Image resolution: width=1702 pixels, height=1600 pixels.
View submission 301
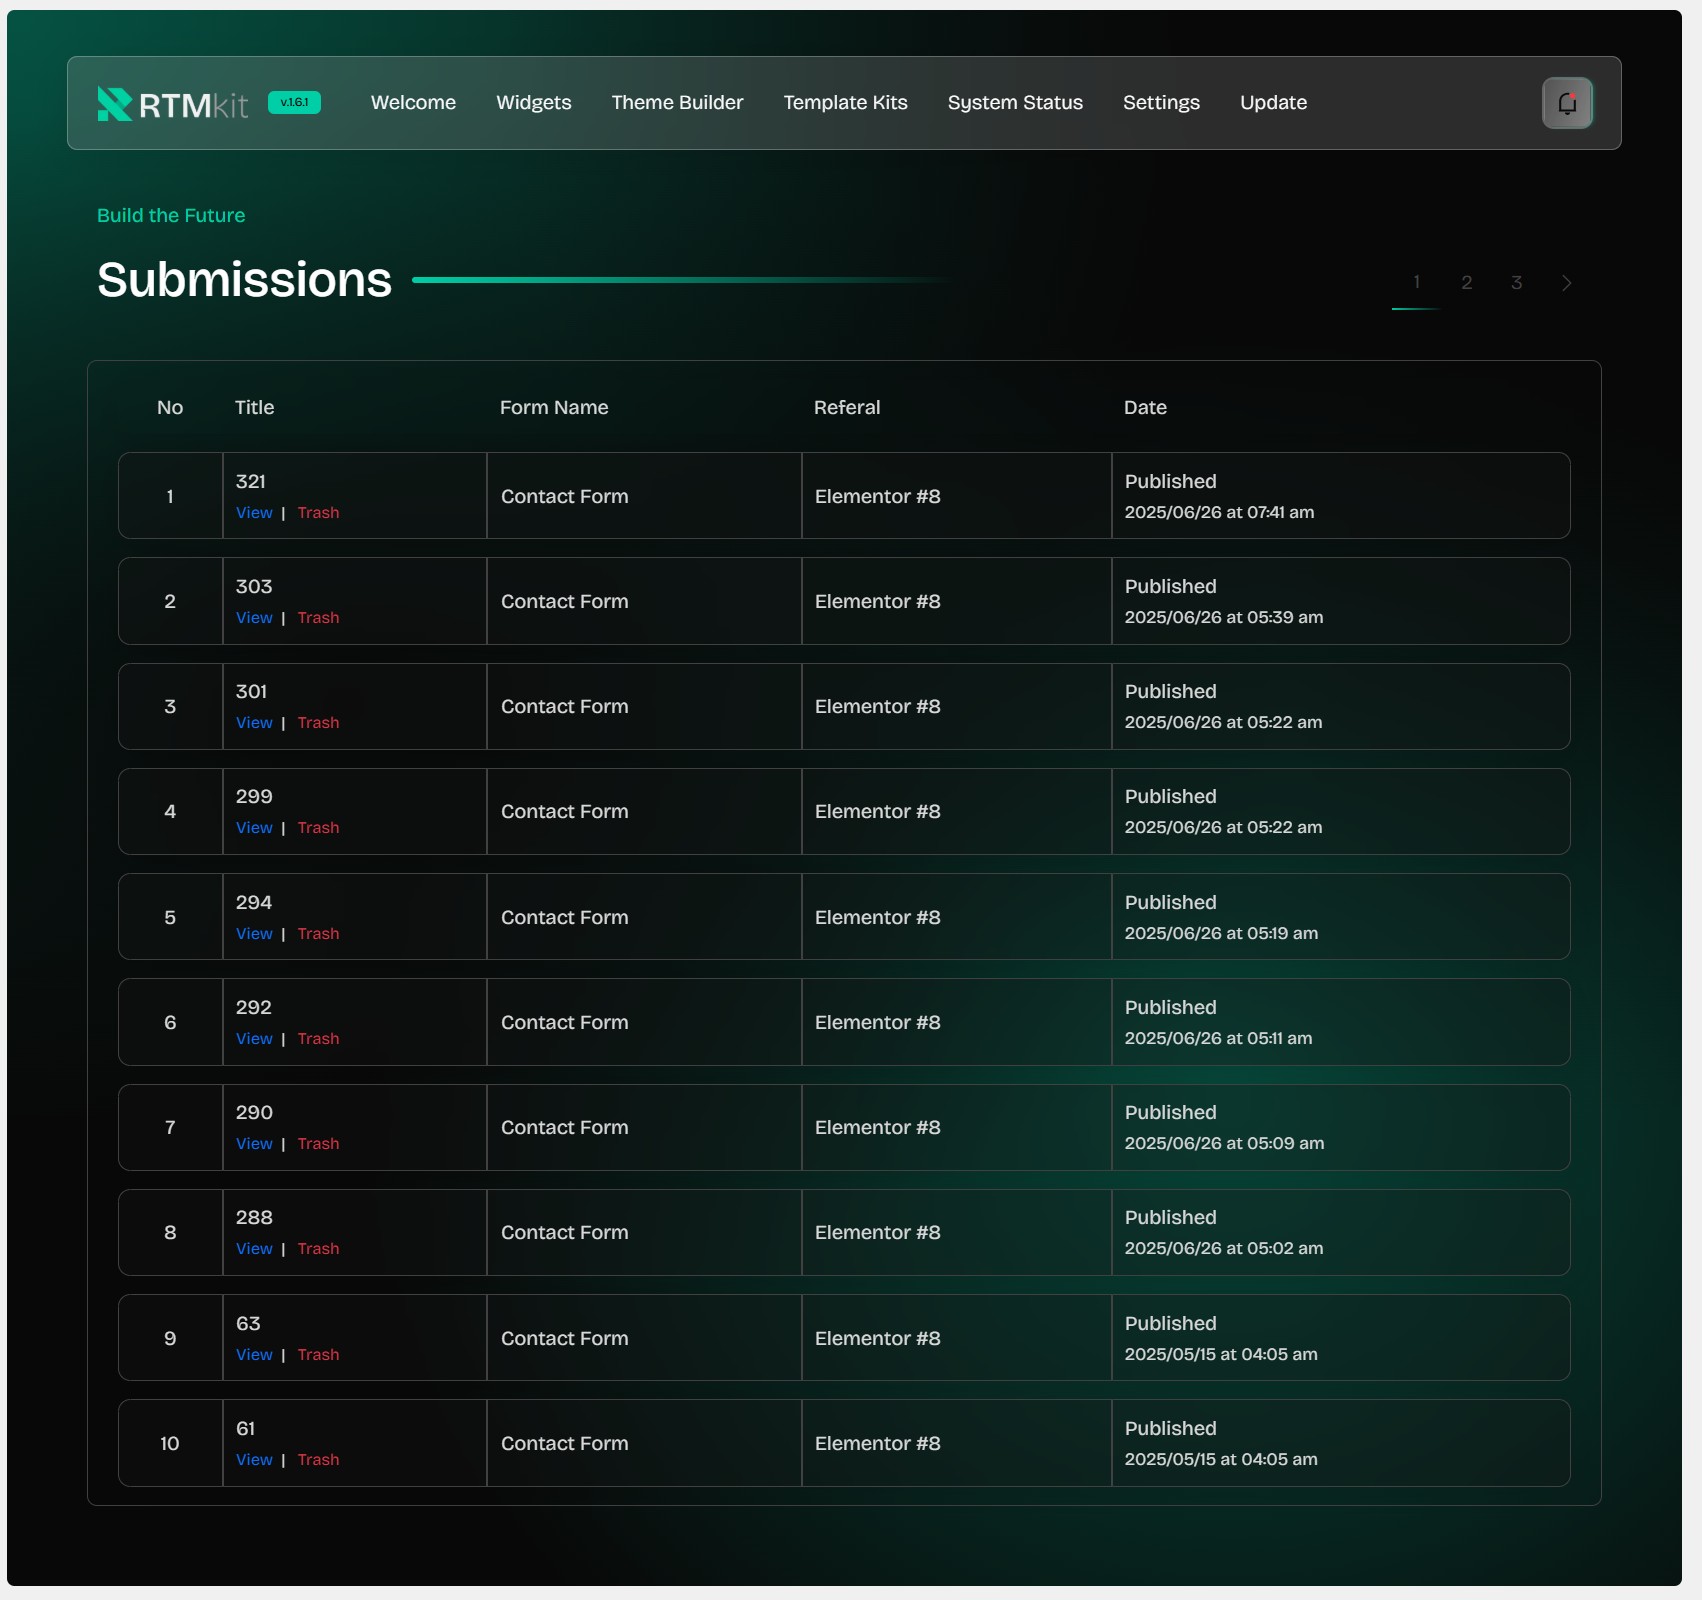tap(254, 723)
